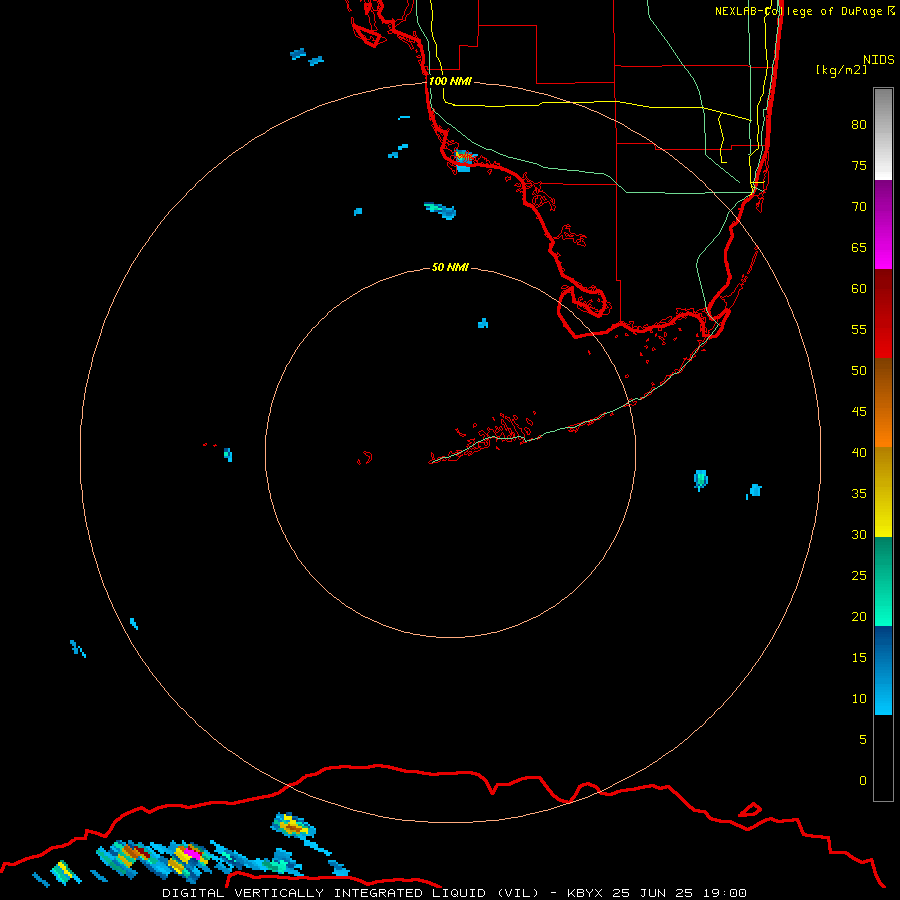The image size is (900, 900).
Task: Click the 20 value on the color scale
Action: (859, 616)
